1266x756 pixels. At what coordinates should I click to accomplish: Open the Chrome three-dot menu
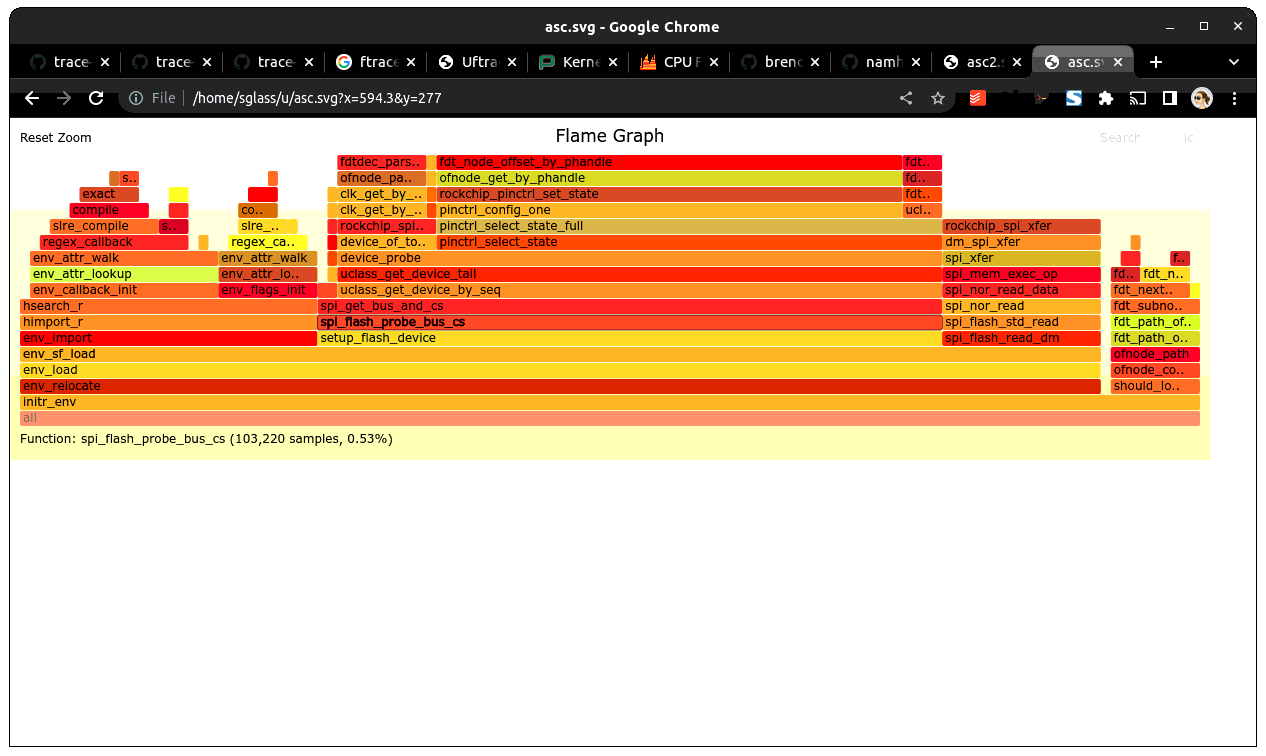tap(1235, 98)
